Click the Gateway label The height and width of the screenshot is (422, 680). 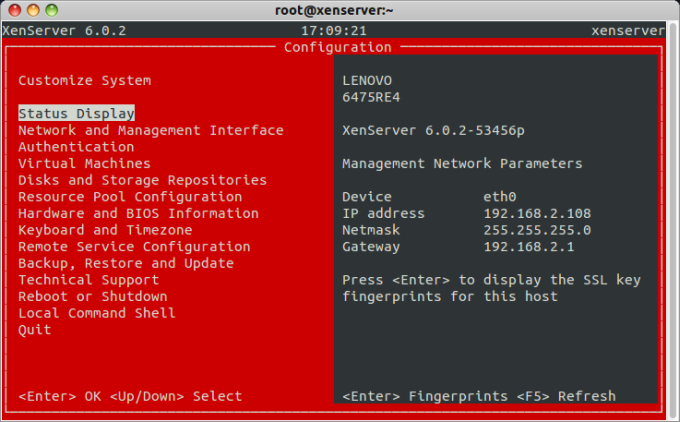click(x=371, y=247)
